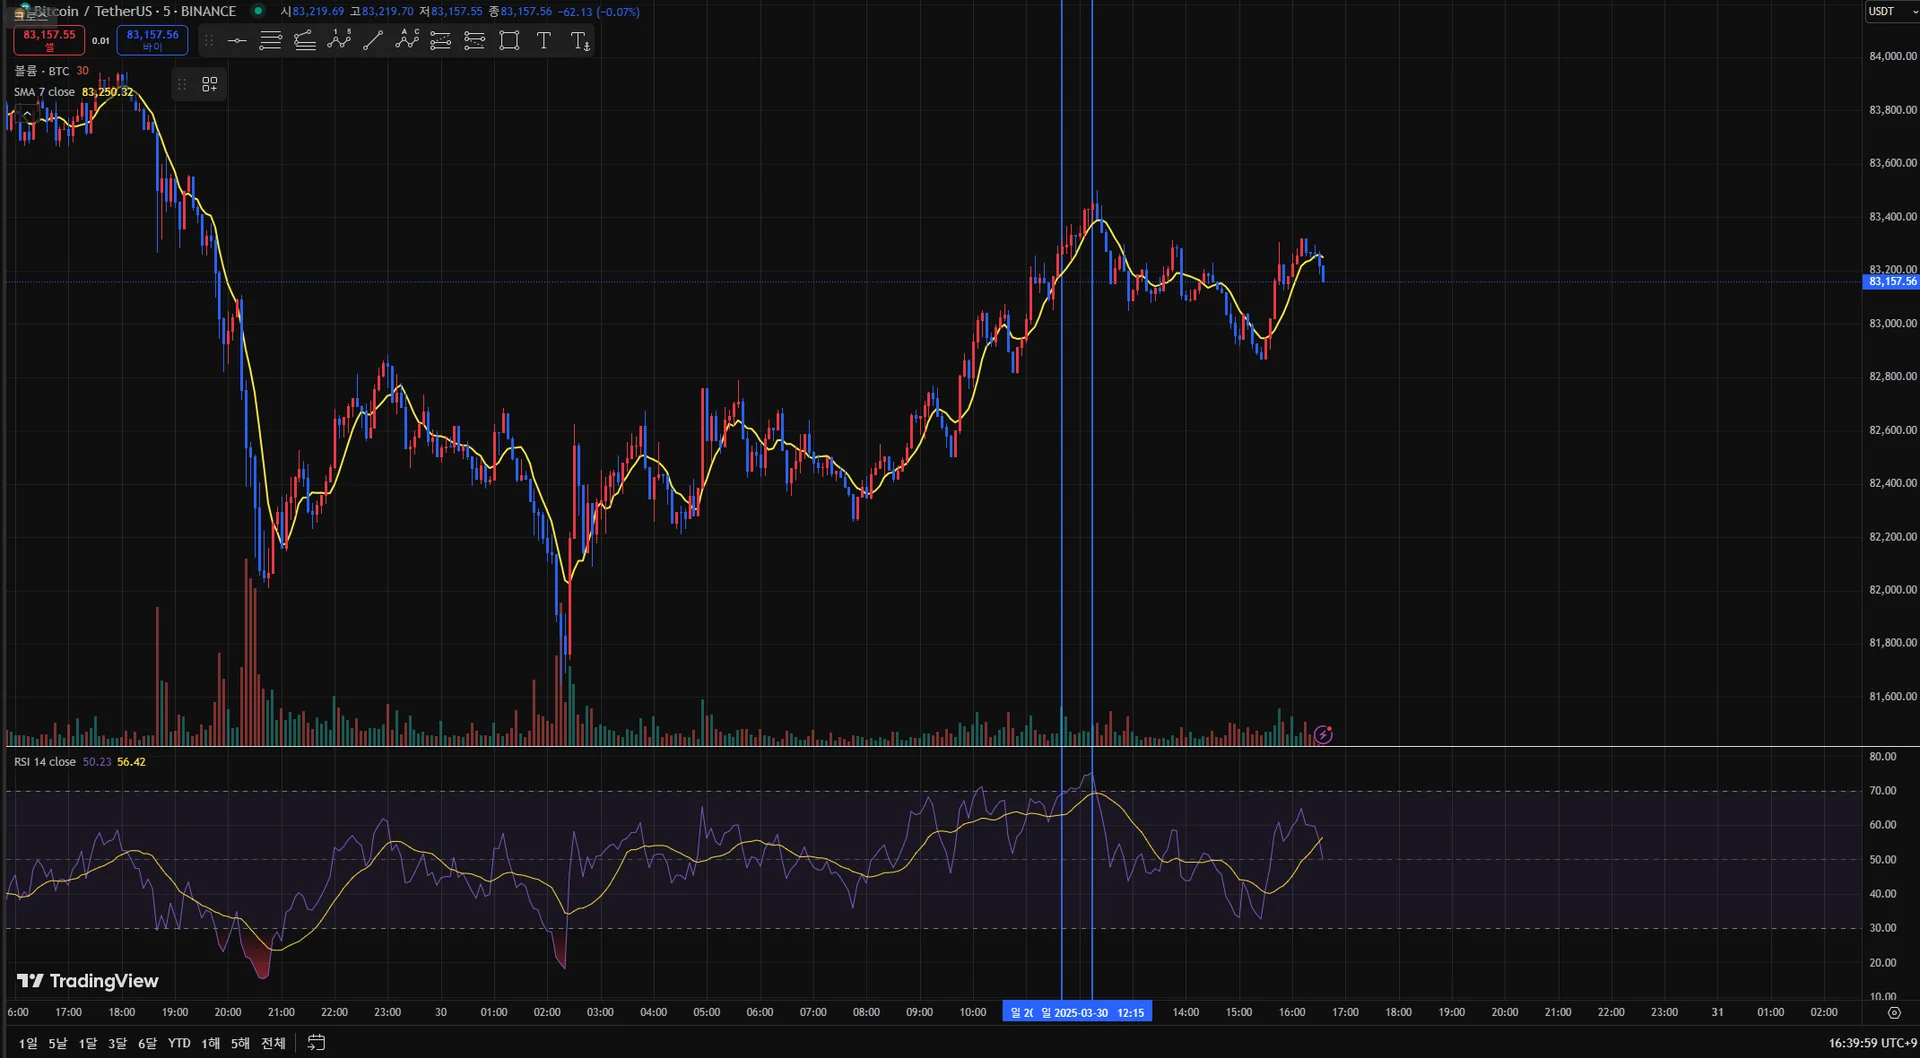Open the USDT currency dropdown

pyautogui.click(x=1892, y=12)
